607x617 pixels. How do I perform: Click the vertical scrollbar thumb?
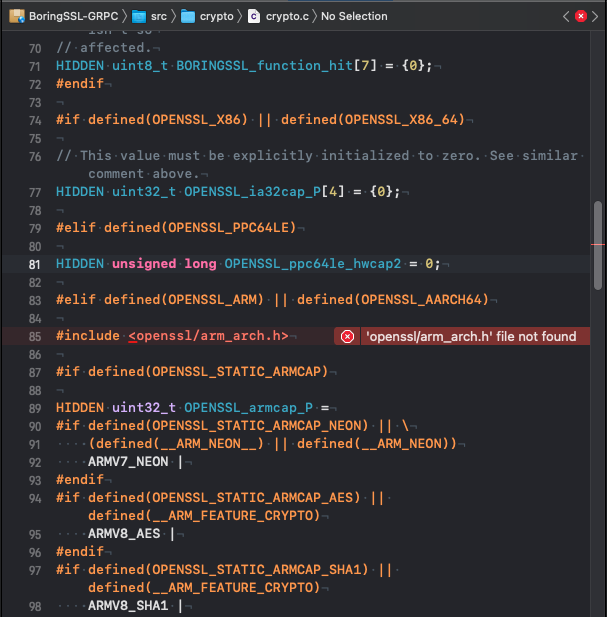click(598, 246)
